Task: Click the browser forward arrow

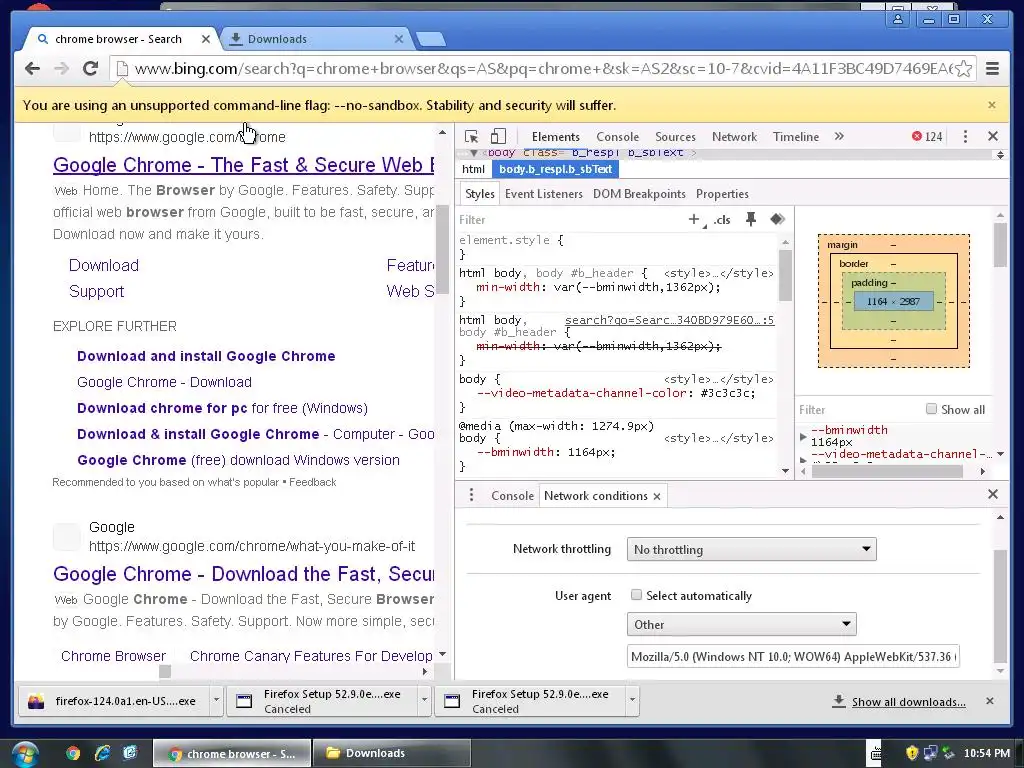Action: pos(61,69)
